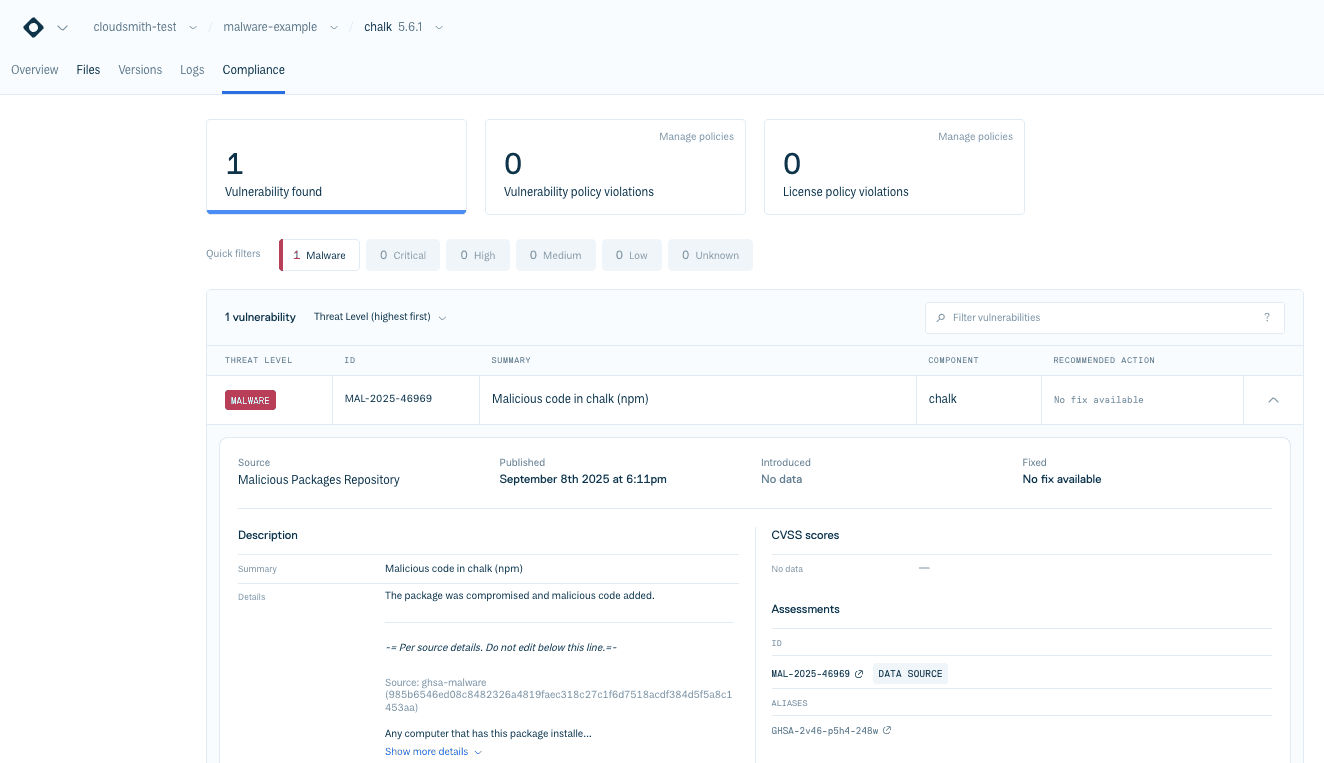Click the THREAT LEVEL column header
This screenshot has width=1324, height=763.
tap(259, 360)
